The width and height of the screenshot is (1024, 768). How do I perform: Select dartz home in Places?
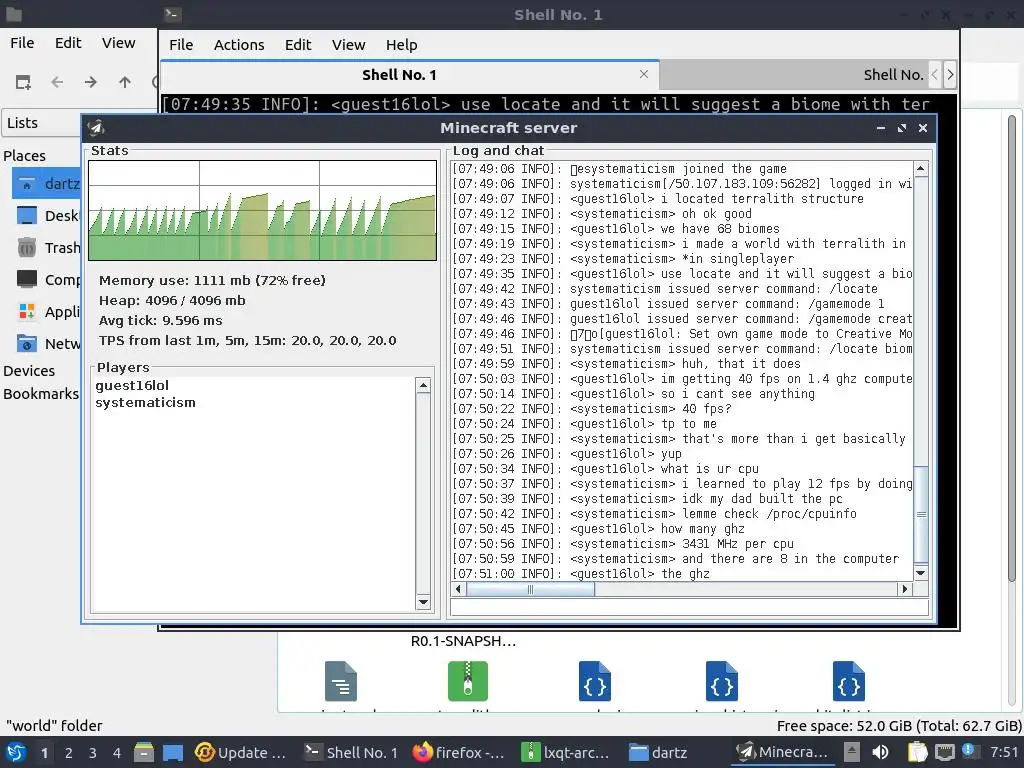pyautogui.click(x=46, y=184)
